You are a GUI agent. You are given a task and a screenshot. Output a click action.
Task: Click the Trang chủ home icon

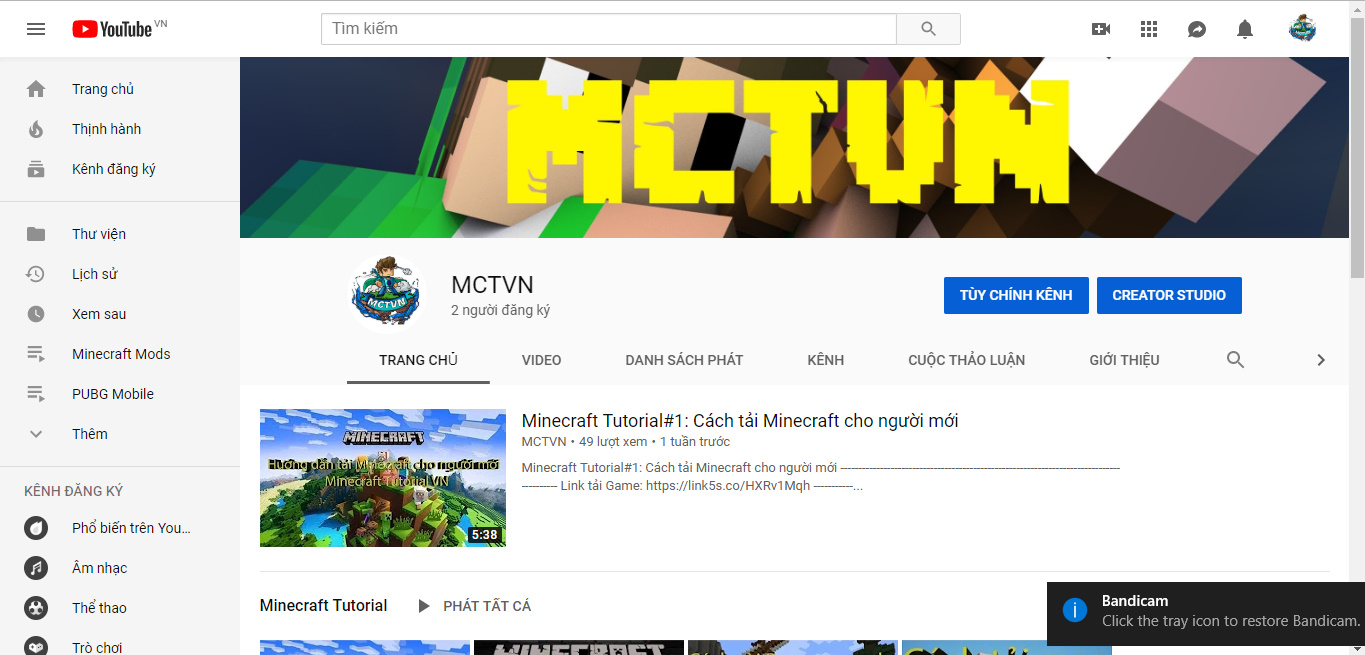tap(36, 89)
